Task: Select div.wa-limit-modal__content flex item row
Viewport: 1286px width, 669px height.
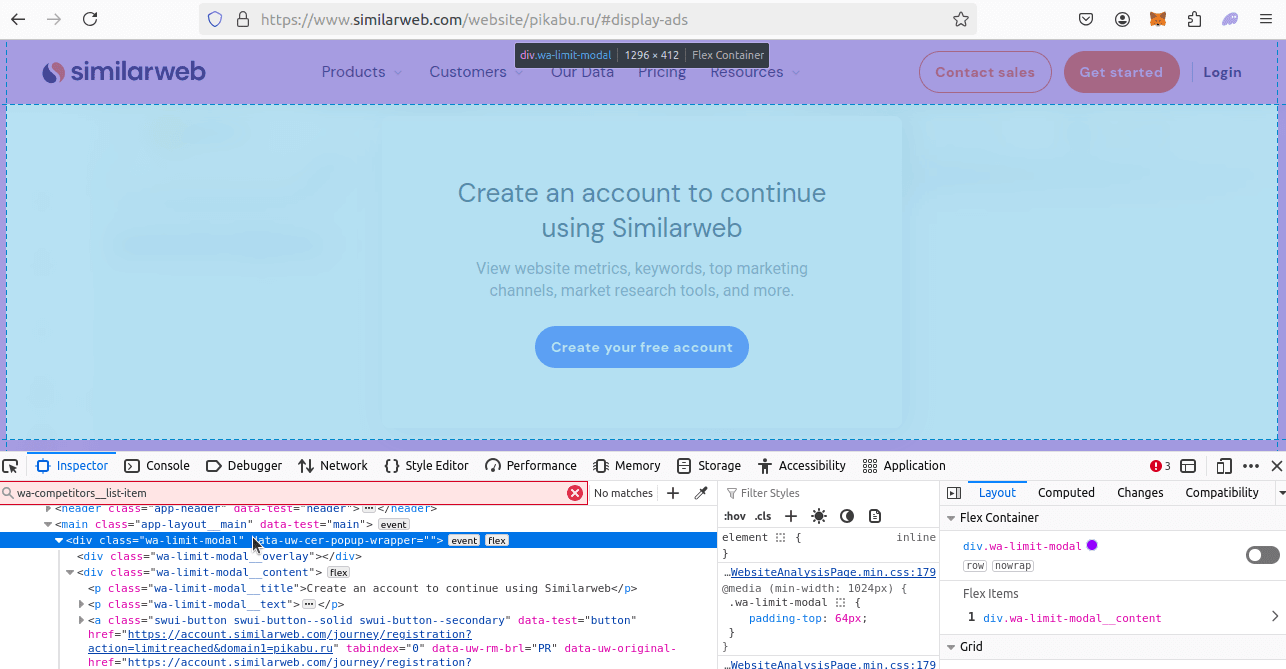Action: click(1113, 618)
